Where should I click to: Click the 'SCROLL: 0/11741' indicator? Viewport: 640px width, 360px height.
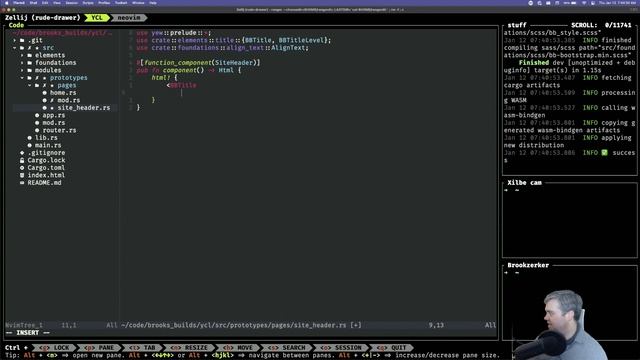[x=601, y=25]
